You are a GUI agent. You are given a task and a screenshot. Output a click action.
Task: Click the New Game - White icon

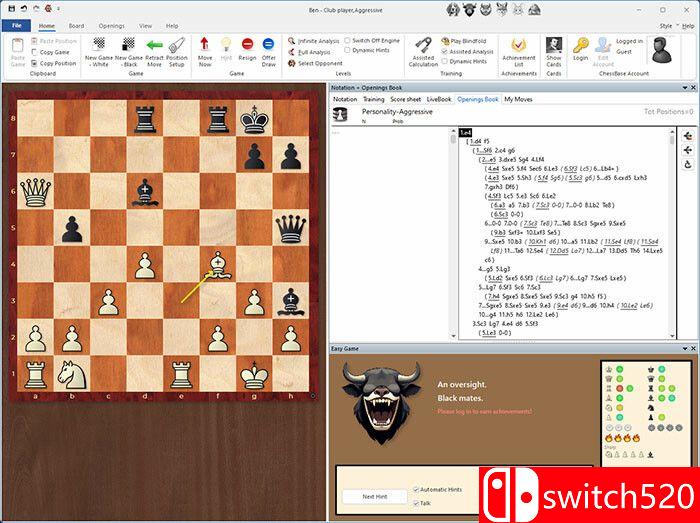coord(99,48)
